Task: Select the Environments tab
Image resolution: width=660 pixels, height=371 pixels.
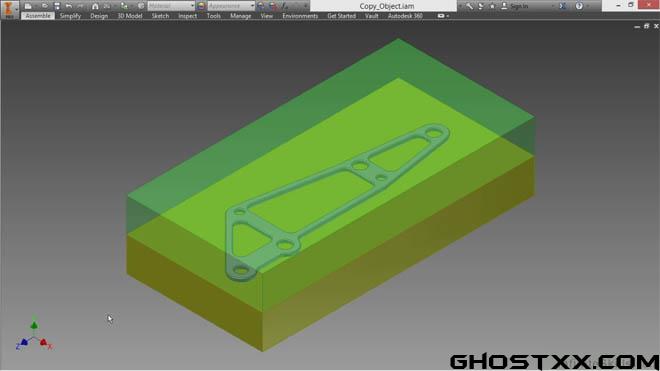Action: [x=300, y=16]
